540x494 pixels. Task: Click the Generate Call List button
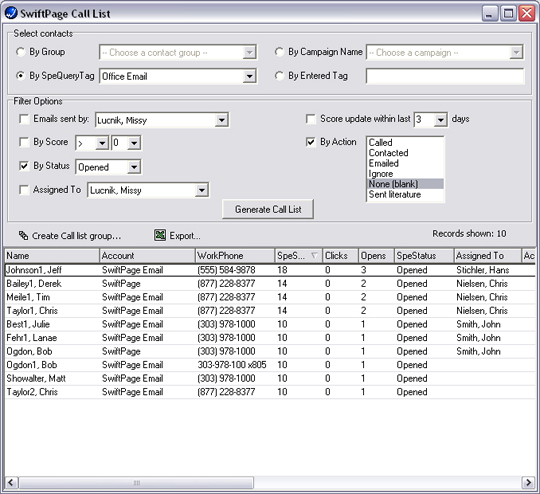[x=268, y=209]
